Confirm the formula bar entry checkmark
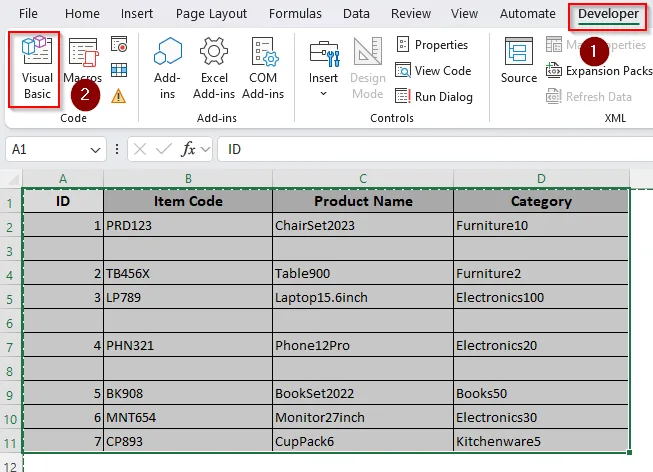The height and width of the screenshot is (472, 653). tap(164, 149)
